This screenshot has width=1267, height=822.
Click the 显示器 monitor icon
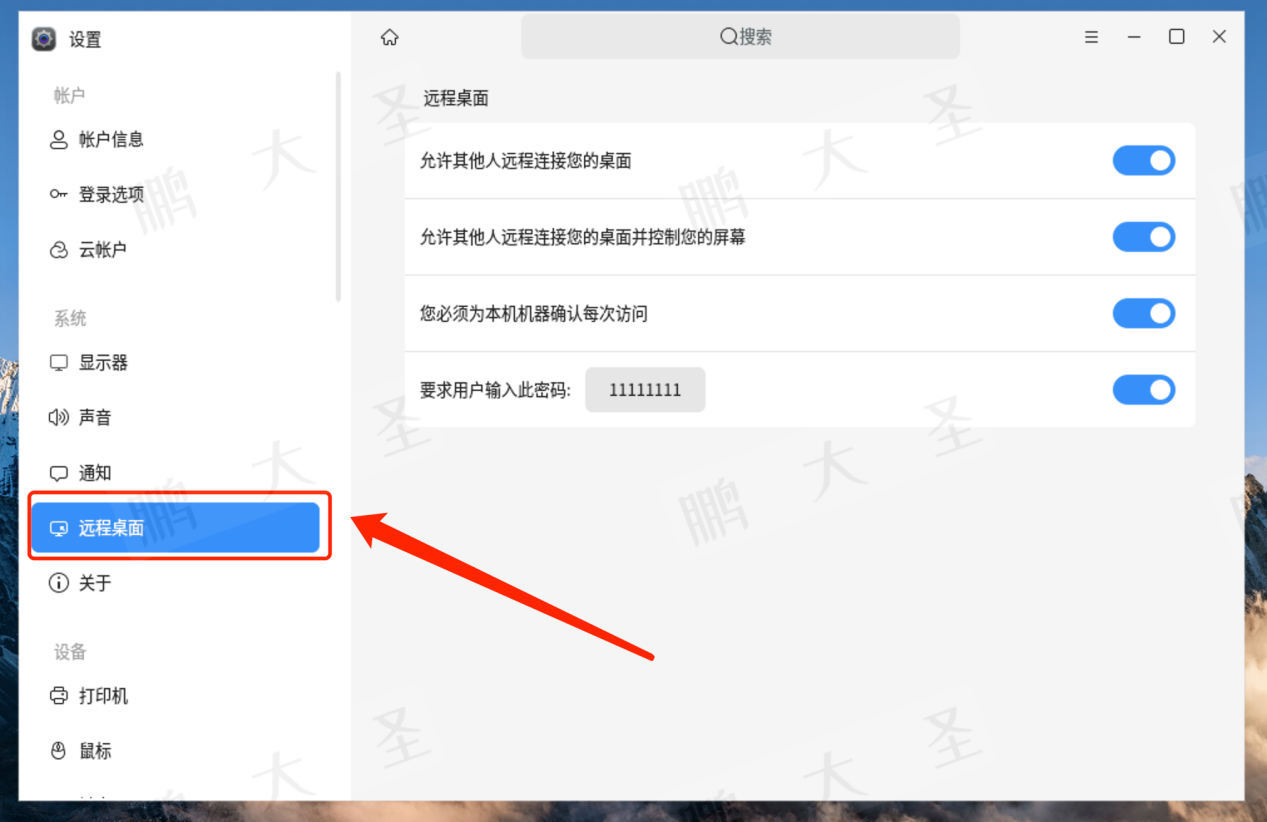point(59,363)
